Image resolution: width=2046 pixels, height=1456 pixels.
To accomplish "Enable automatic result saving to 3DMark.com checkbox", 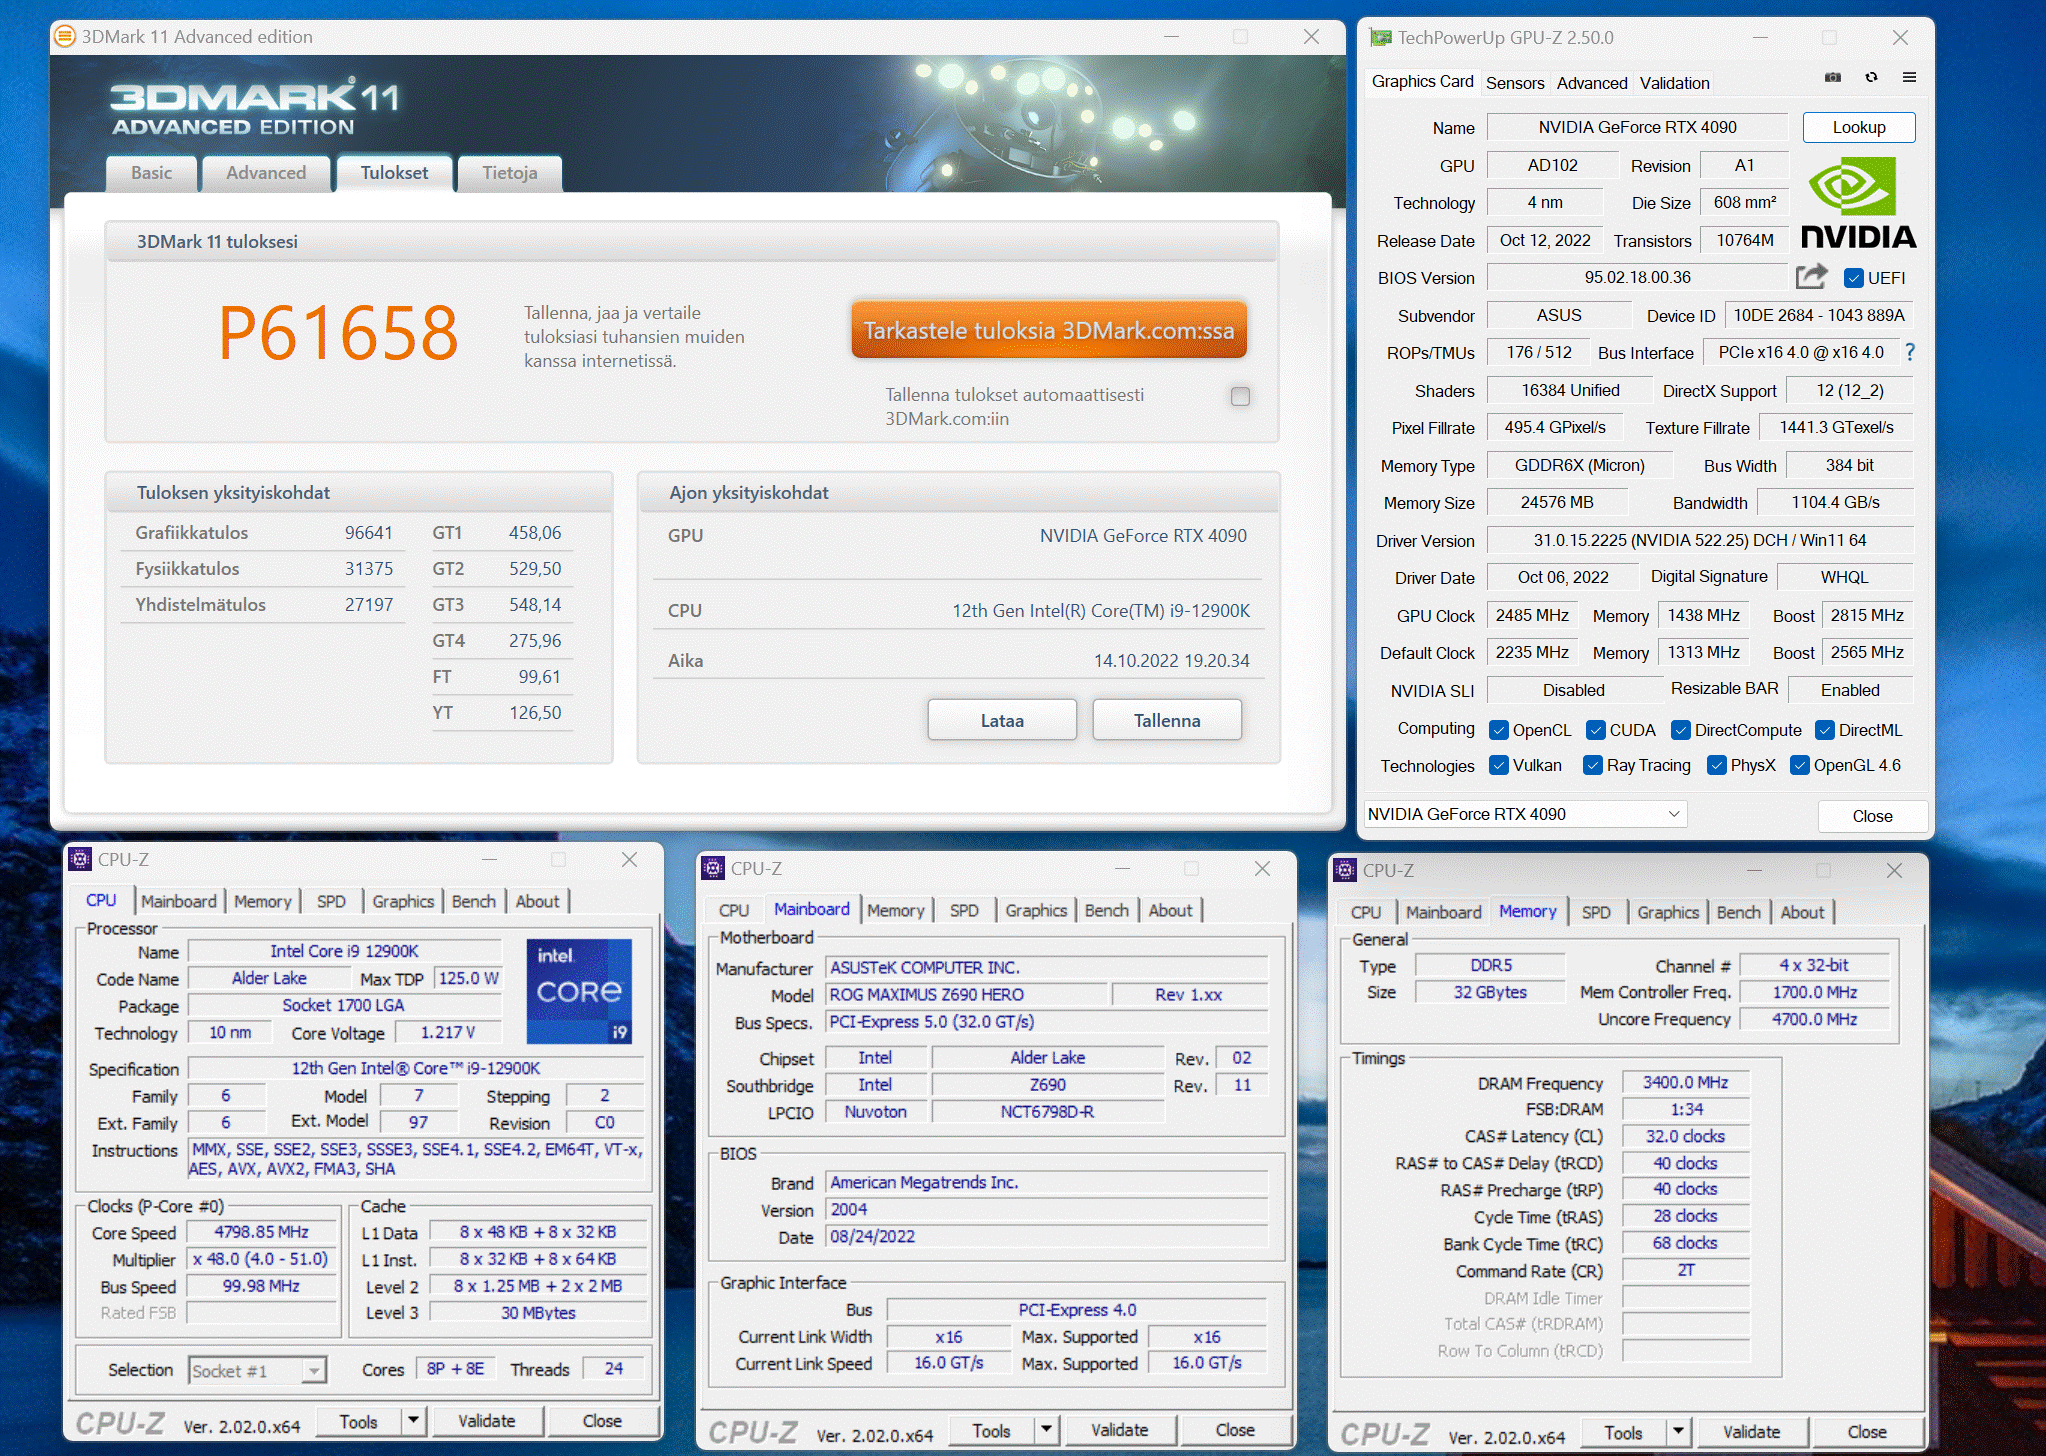I will click(1240, 396).
